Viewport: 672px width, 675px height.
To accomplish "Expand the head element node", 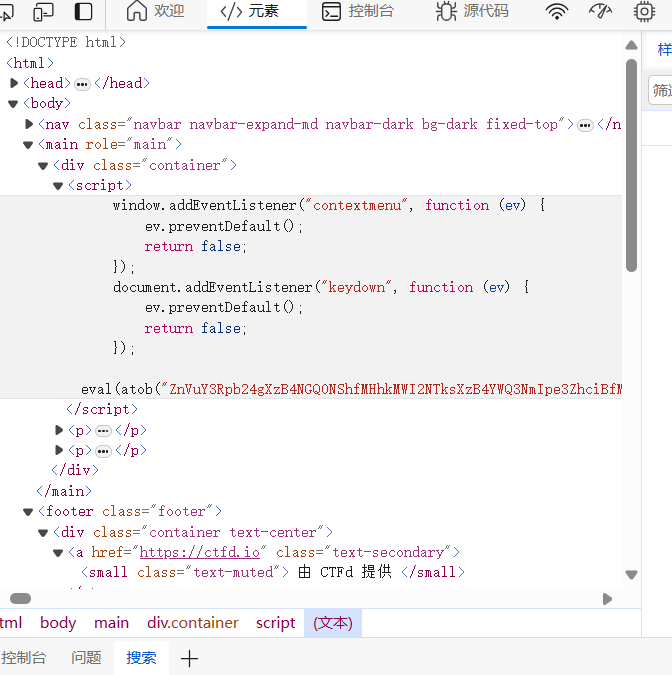I will 14,83.
